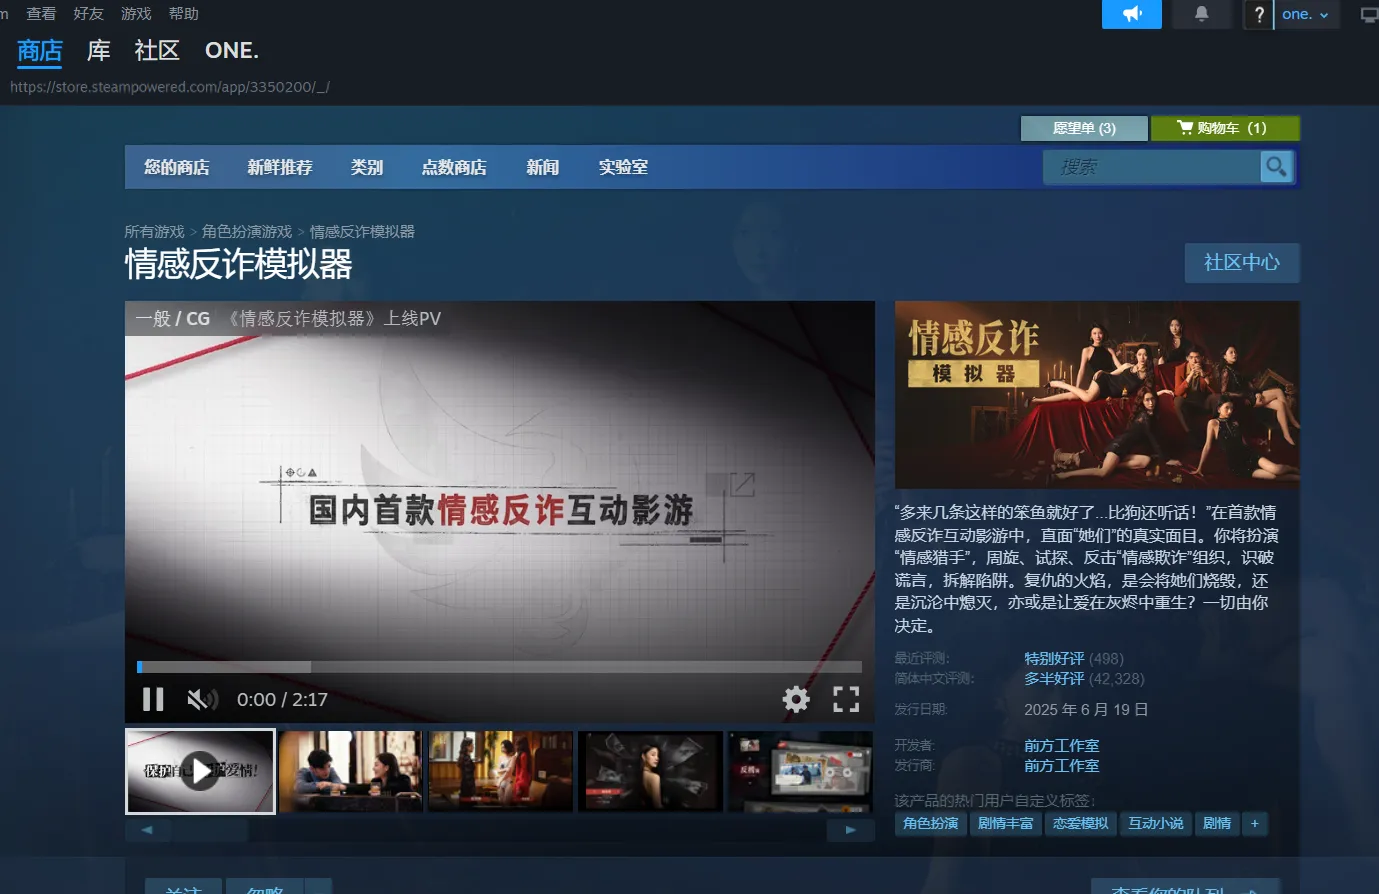Open the 社区中心 community hub
Image resolution: width=1379 pixels, height=894 pixels.
pos(1241,262)
